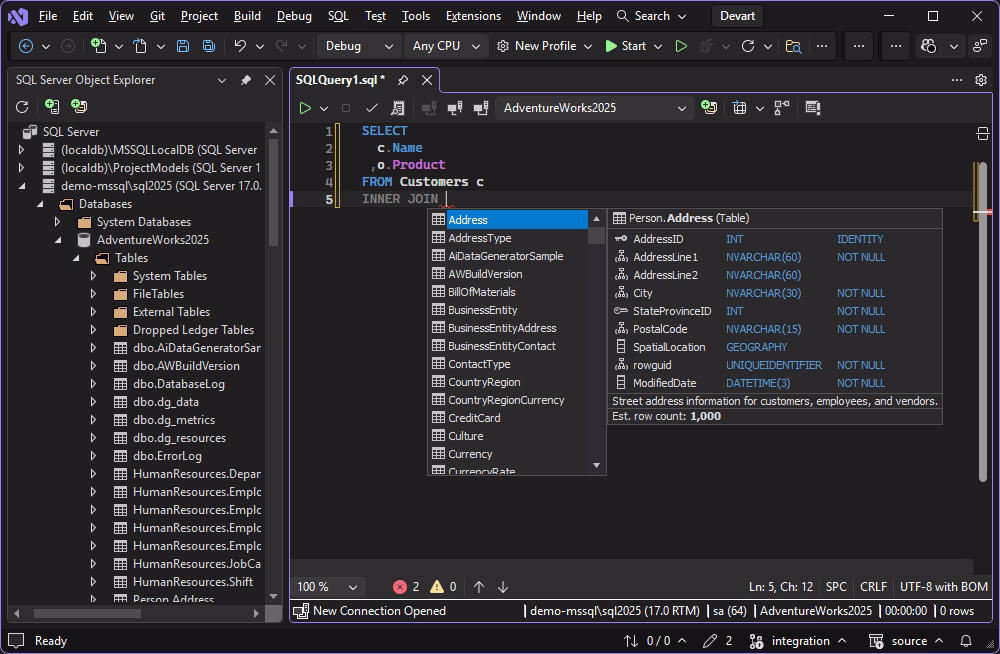Image resolution: width=1000 pixels, height=654 pixels.
Task: Click the New Project icon in the toolbar
Action: (x=98, y=46)
